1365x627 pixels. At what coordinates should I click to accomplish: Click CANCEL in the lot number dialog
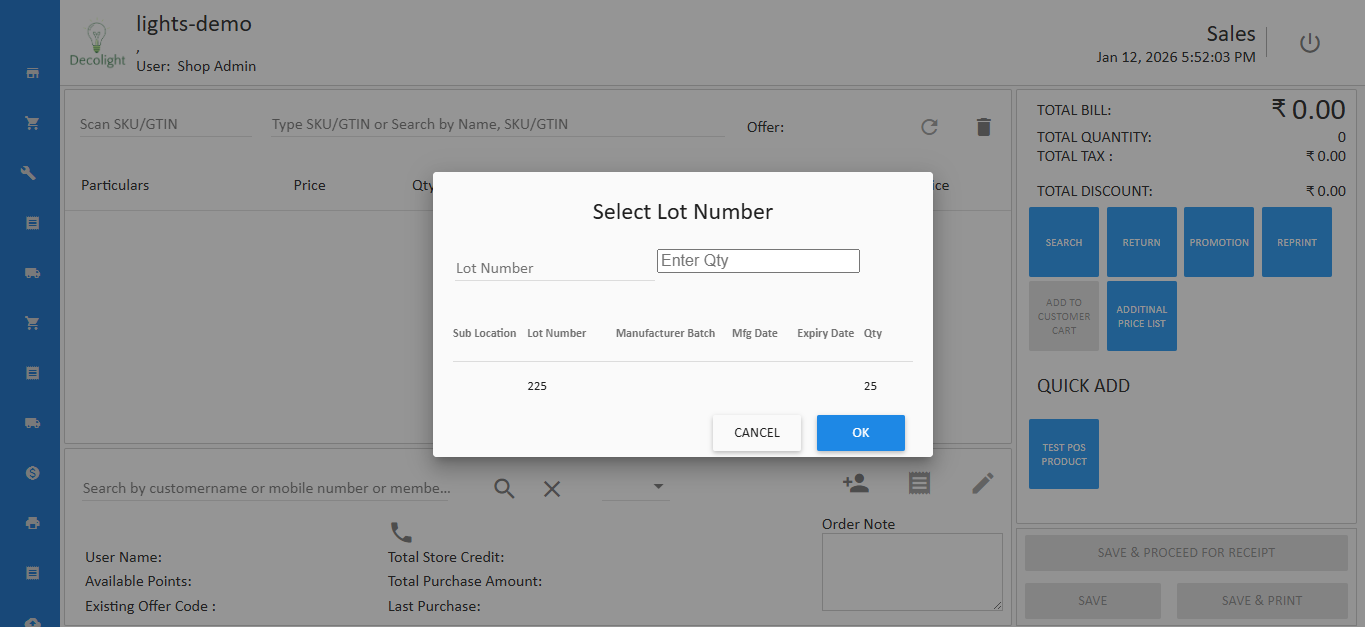(x=756, y=432)
